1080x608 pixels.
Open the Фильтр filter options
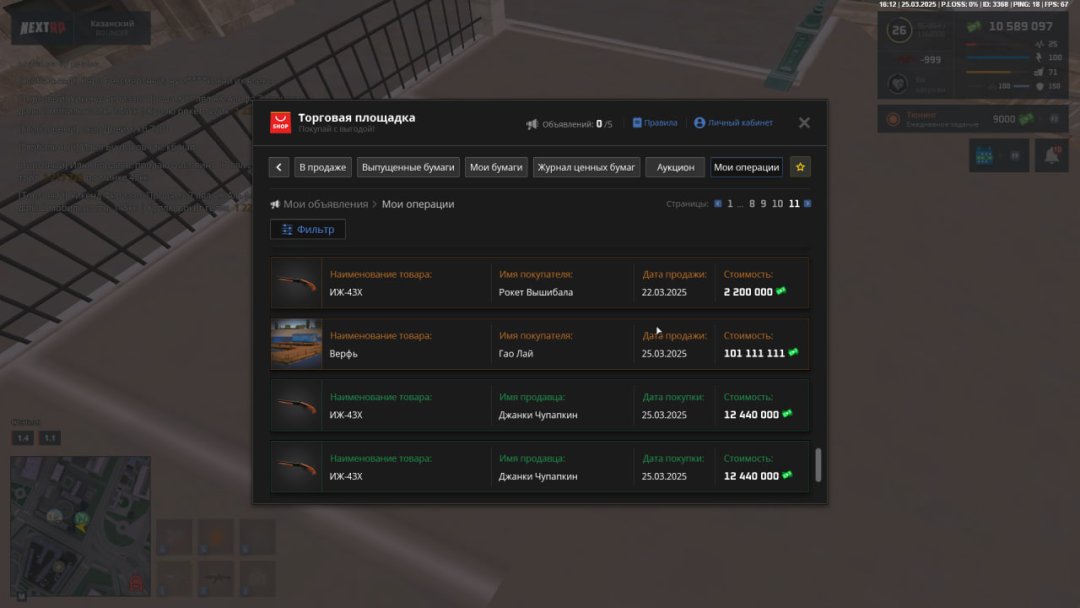point(308,229)
